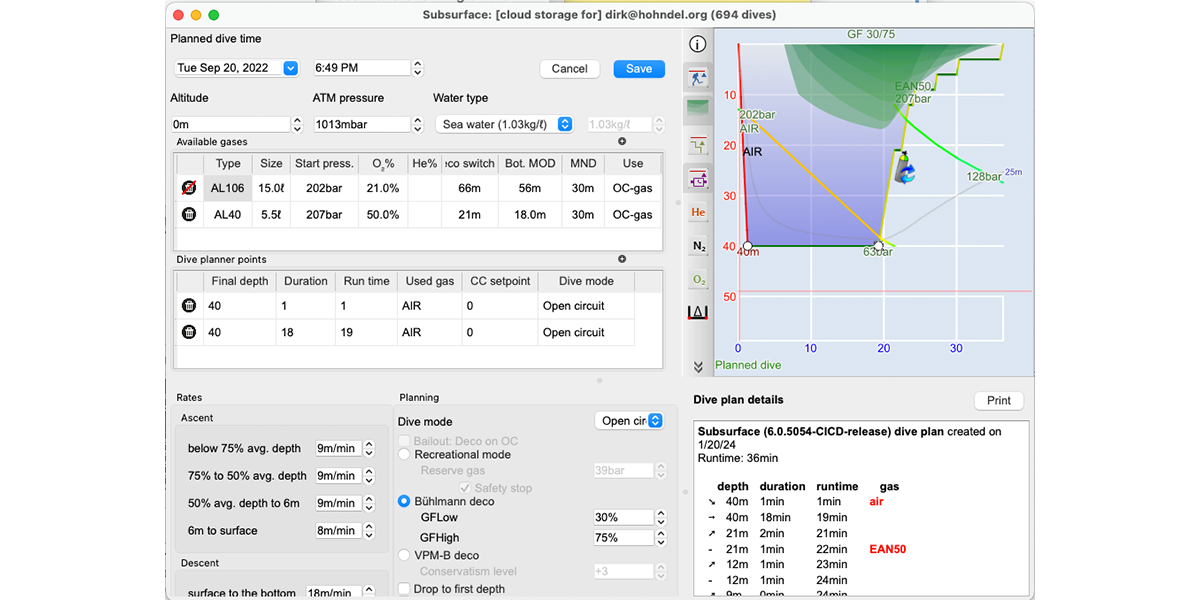Click the Save button

pyautogui.click(x=639, y=69)
